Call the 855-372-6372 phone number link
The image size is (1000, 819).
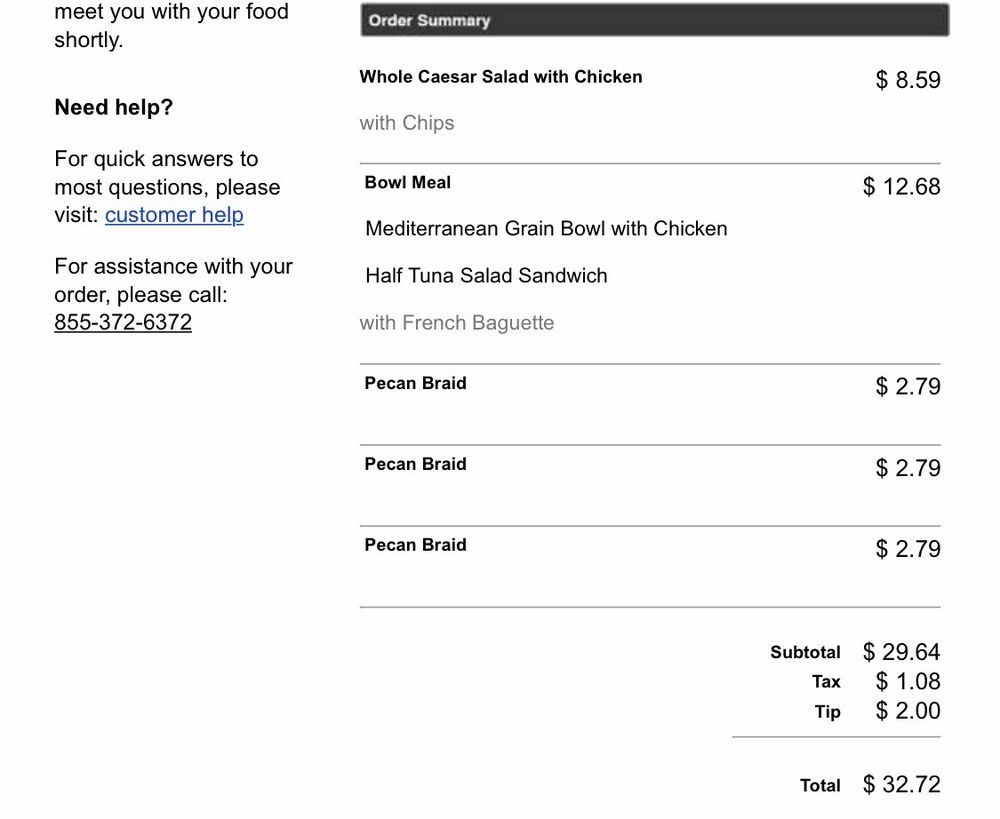pyautogui.click(x=123, y=322)
